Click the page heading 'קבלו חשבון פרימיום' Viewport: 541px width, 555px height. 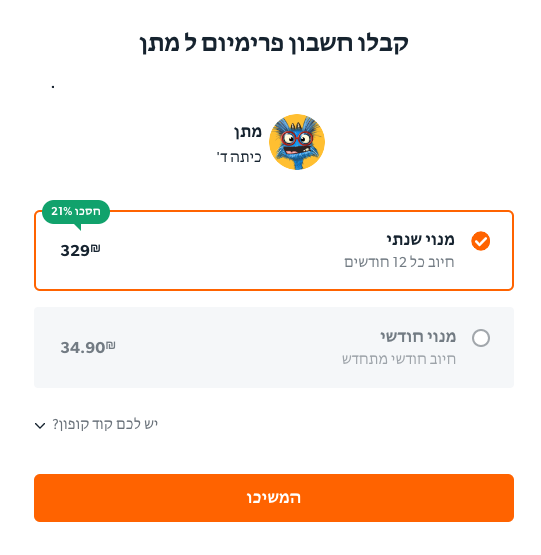[305, 43]
